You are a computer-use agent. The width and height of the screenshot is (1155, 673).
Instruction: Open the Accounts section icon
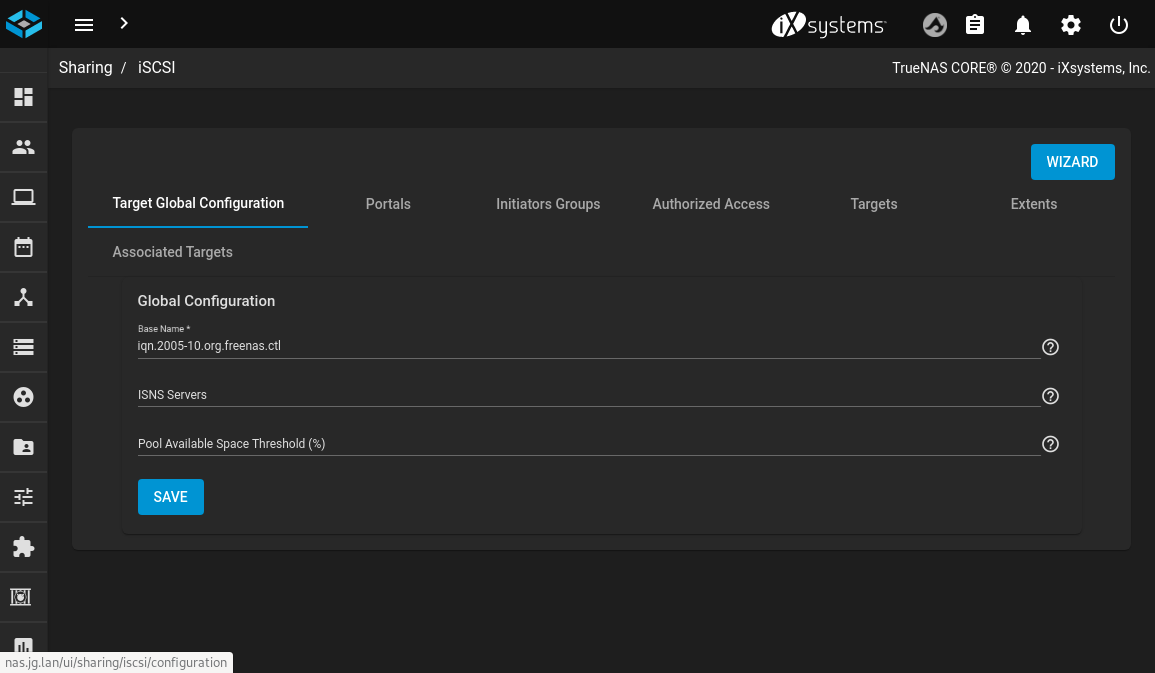pos(23,147)
